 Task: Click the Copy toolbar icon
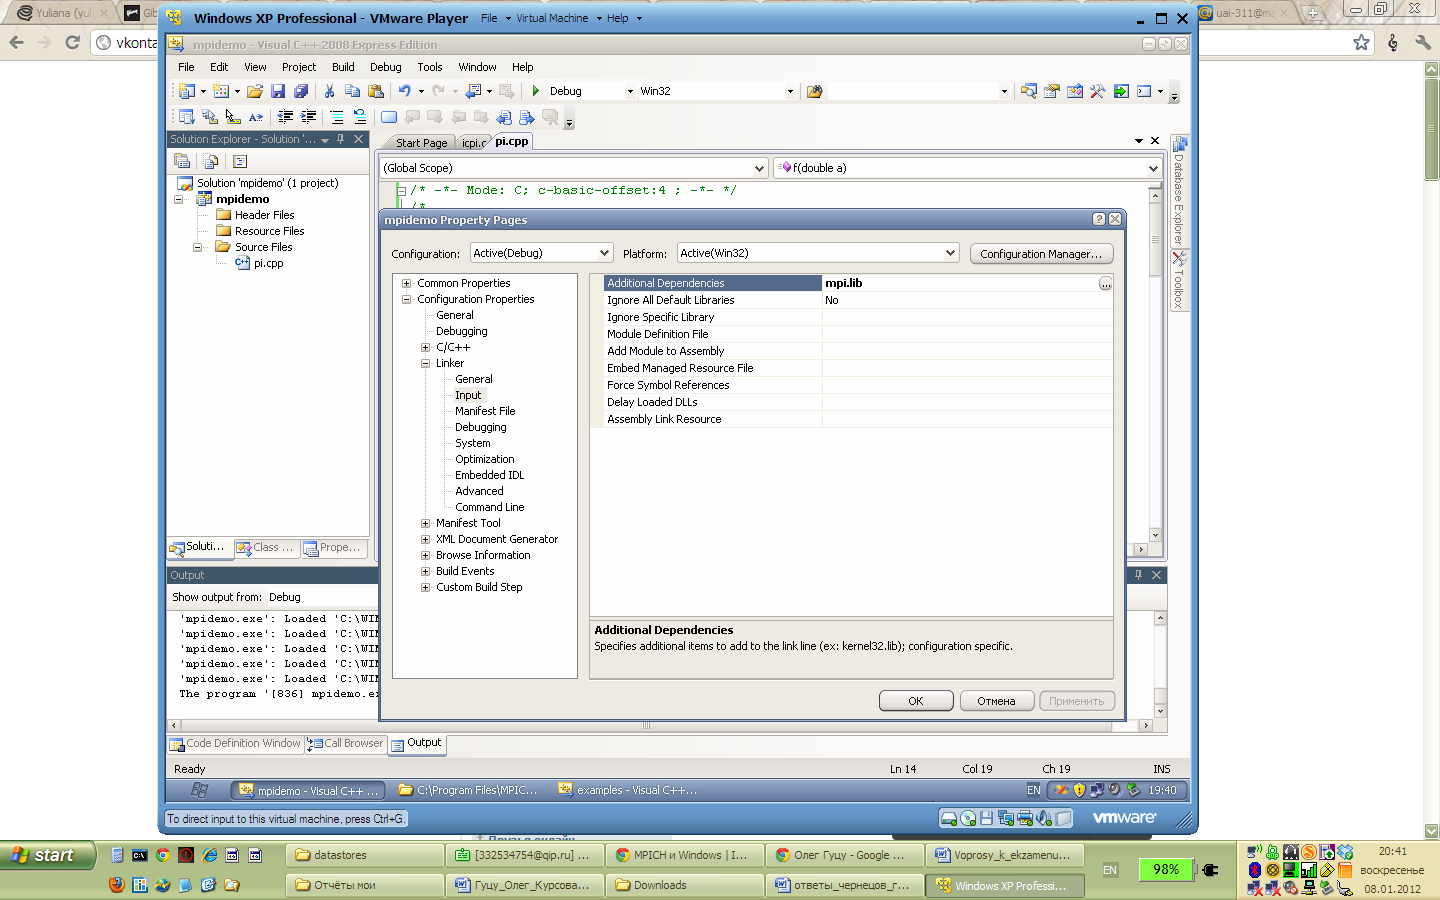coord(352,91)
